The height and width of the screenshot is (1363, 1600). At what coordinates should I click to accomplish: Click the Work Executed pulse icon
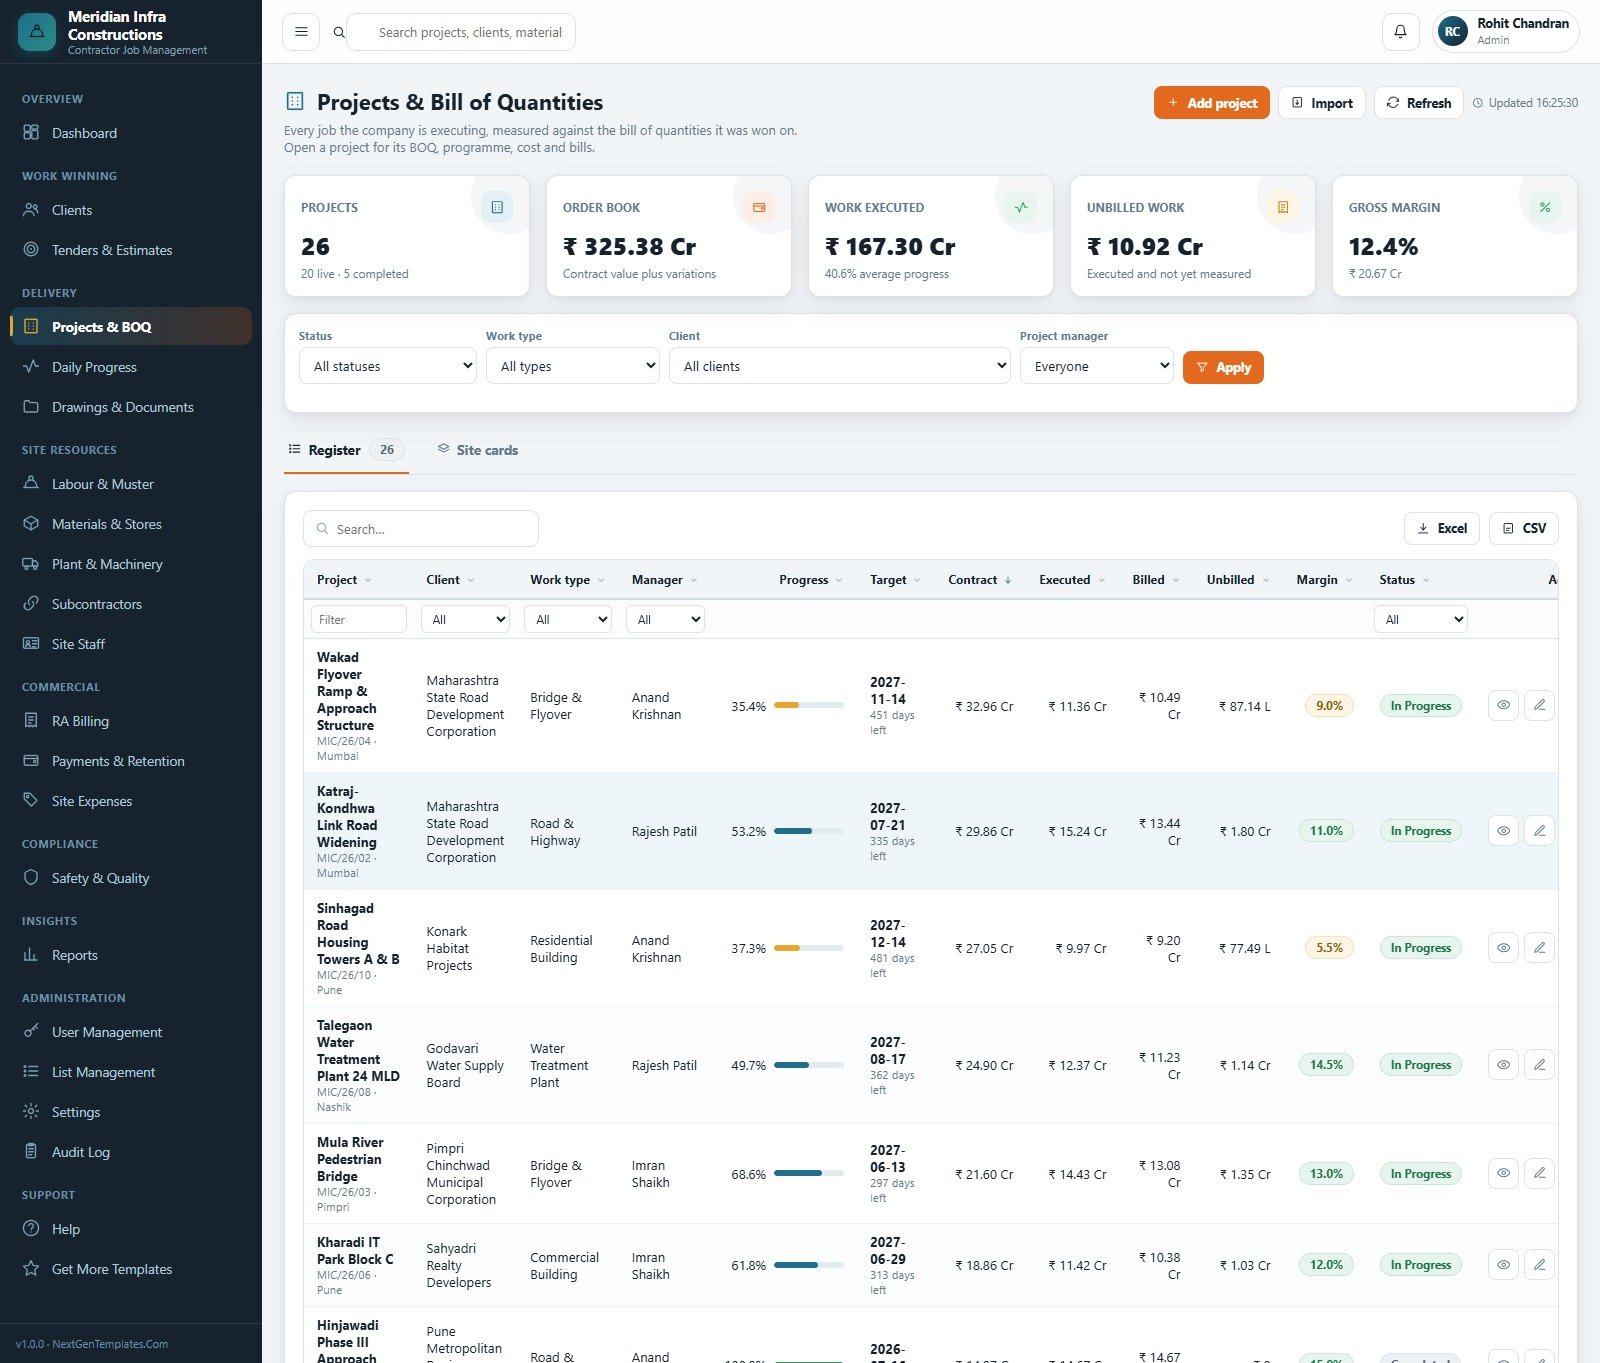click(x=1021, y=207)
